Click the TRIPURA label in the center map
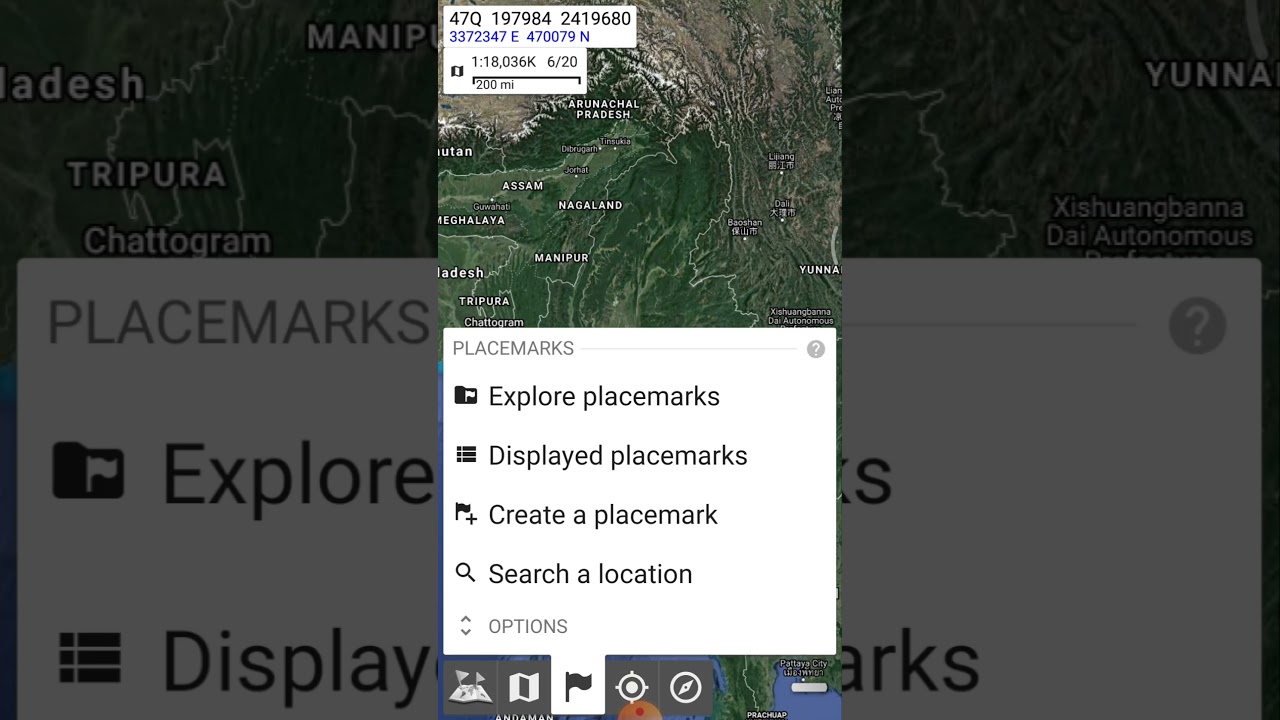Viewport: 1280px width, 720px height. tap(485, 301)
